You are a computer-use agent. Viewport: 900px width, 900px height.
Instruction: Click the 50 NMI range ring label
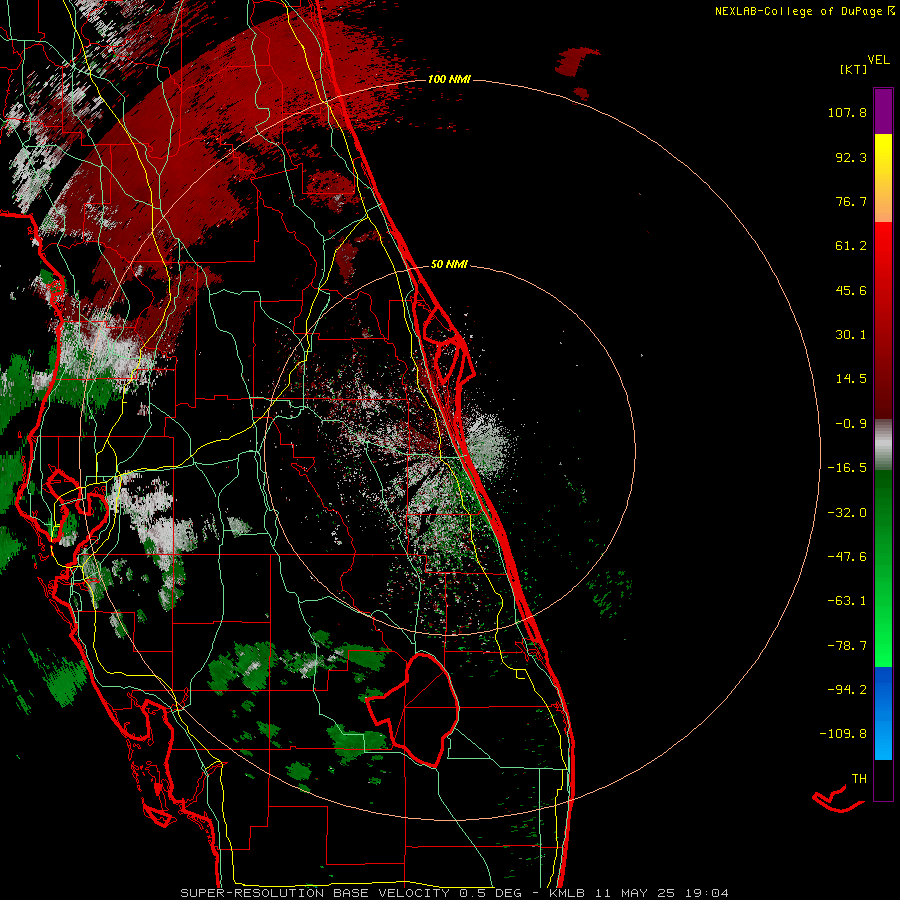tap(449, 264)
